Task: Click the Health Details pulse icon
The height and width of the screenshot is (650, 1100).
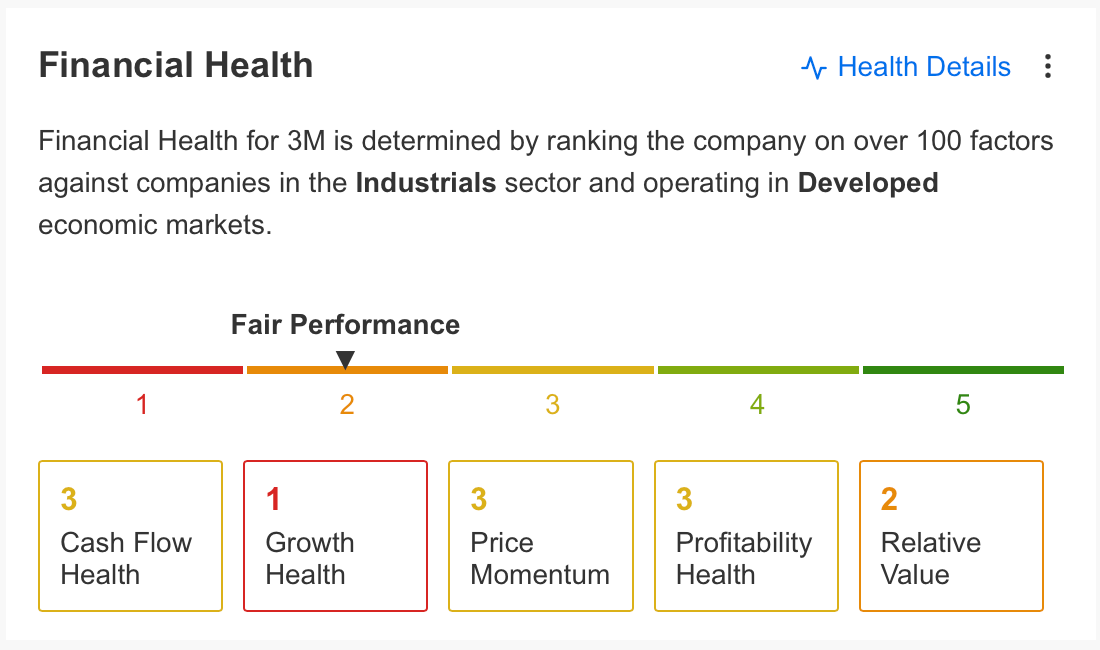Action: pyautogui.click(x=814, y=68)
